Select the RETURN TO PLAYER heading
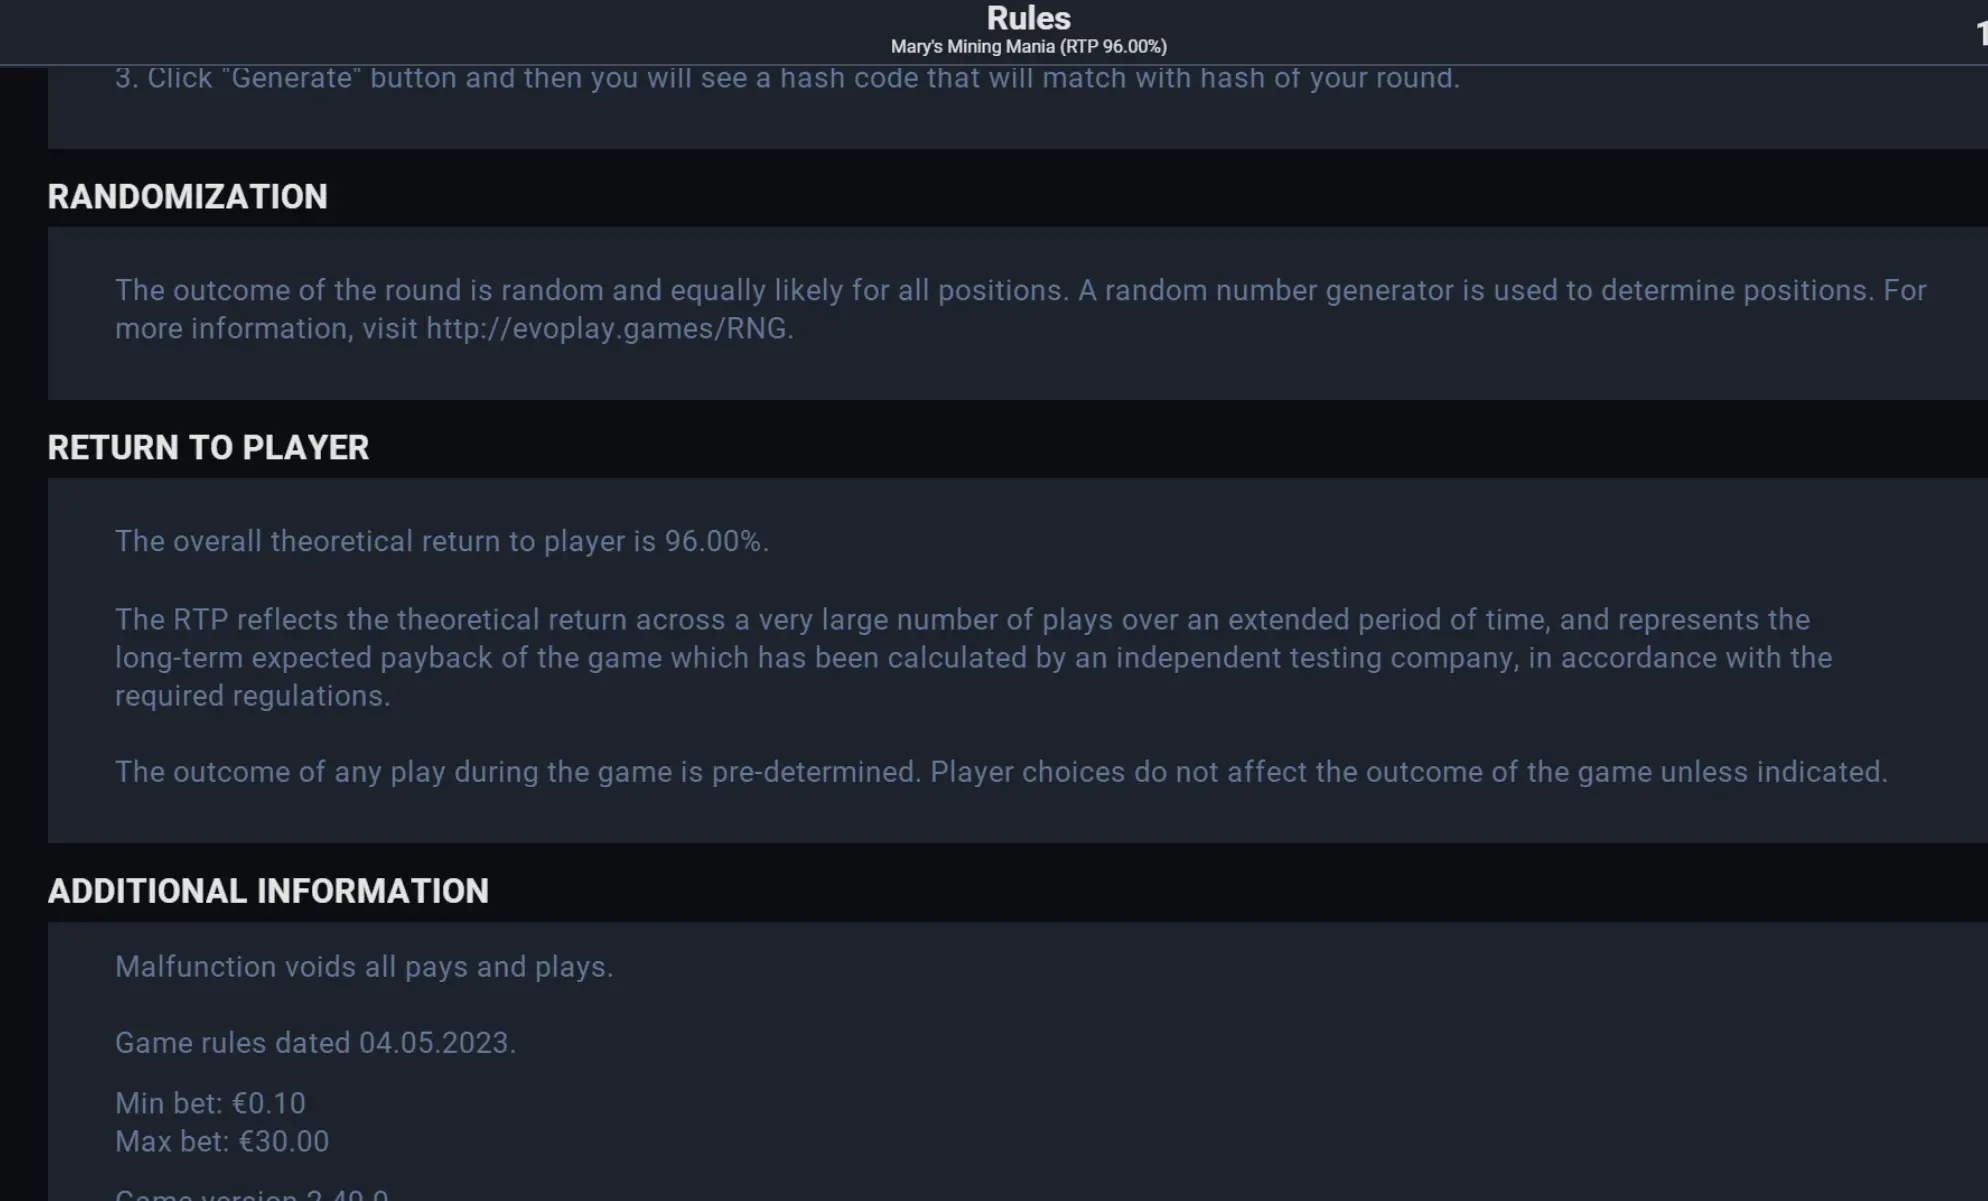The image size is (1988, 1201). coord(208,448)
